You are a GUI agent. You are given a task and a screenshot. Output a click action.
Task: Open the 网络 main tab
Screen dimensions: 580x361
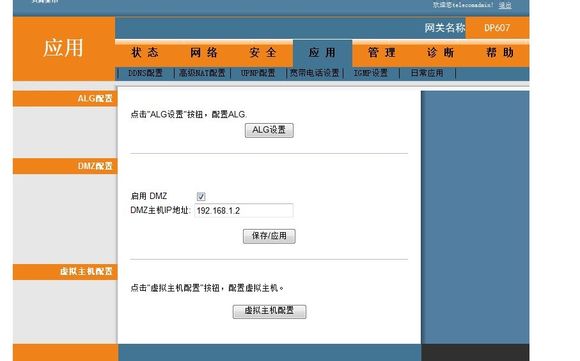click(x=204, y=53)
